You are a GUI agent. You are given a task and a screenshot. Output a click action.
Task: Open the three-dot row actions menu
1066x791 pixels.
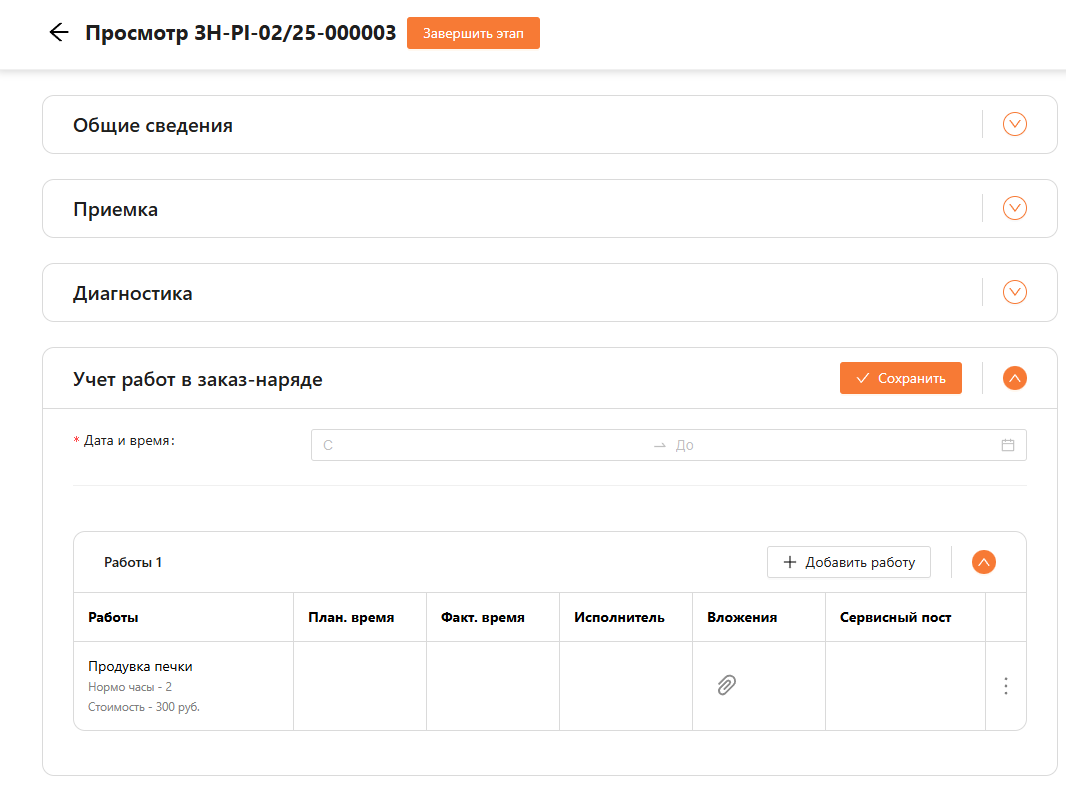[1005, 686]
